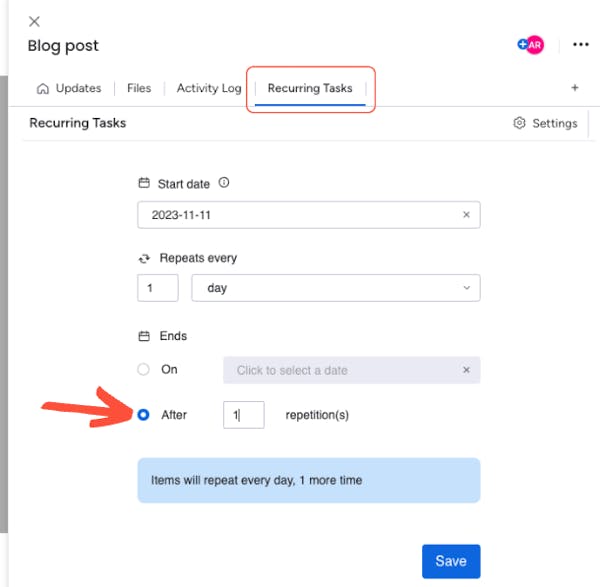Switch to the Recurring Tasks tab
This screenshot has width=600, height=587.
(310, 88)
